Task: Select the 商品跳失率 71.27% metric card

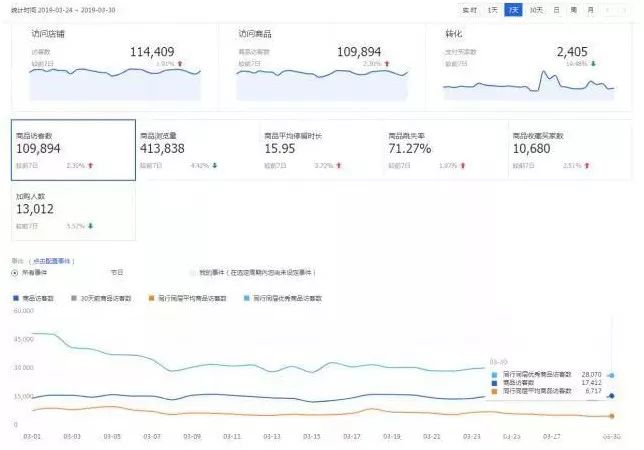Action: point(446,150)
